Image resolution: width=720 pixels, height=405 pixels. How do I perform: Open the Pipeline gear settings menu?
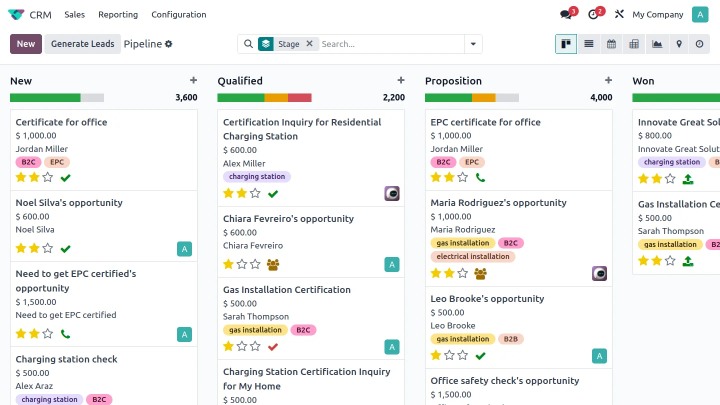click(x=169, y=44)
